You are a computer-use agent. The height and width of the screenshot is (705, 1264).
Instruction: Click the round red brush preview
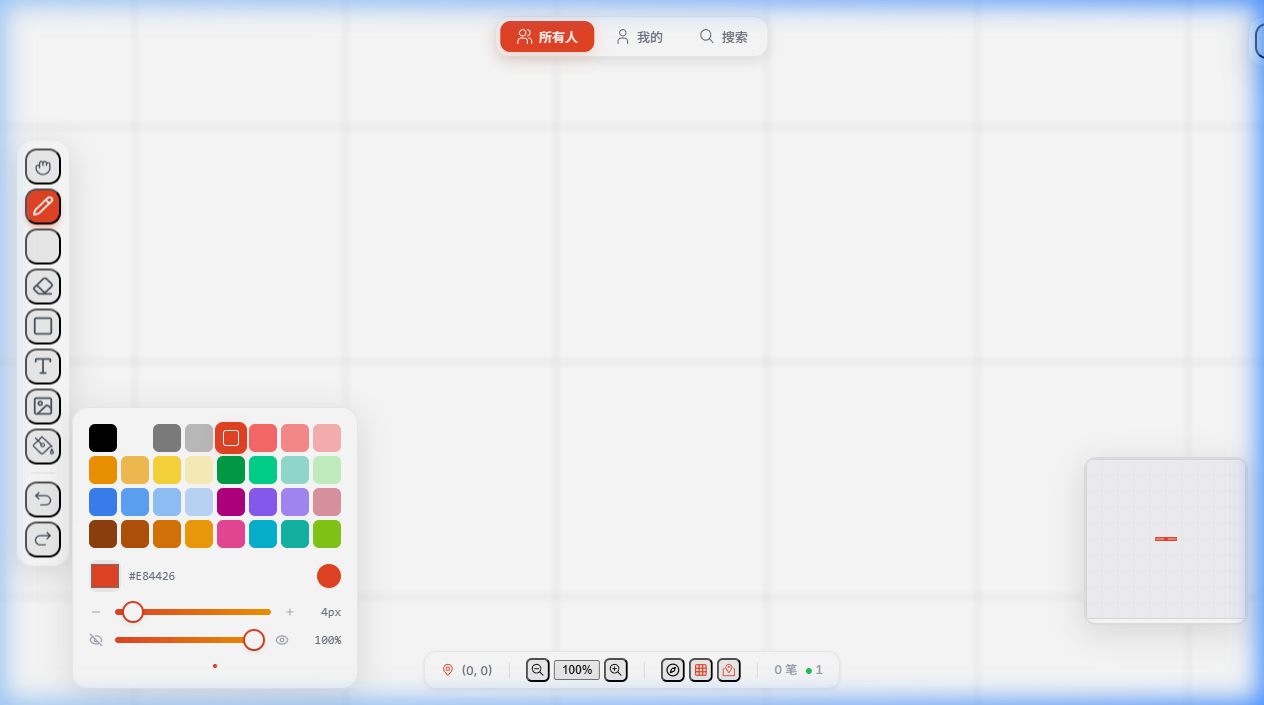(x=329, y=576)
